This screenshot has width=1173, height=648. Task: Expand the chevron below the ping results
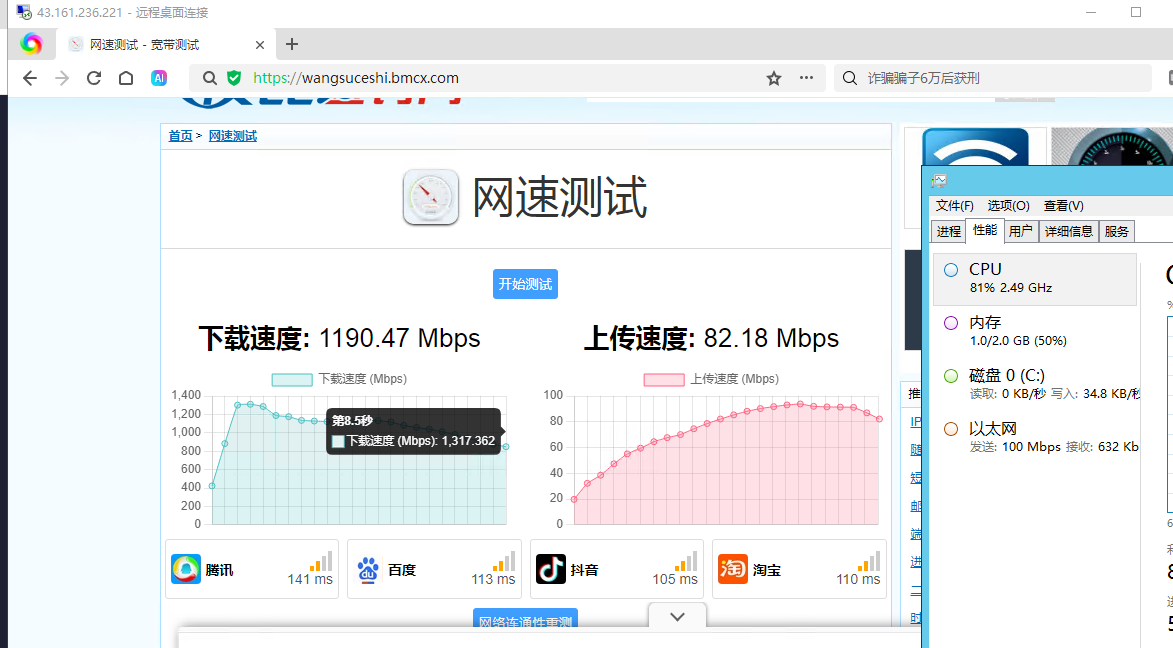(677, 616)
